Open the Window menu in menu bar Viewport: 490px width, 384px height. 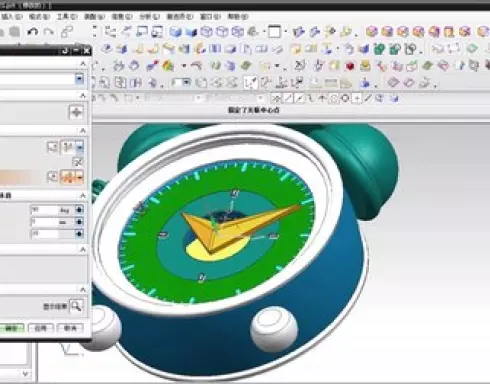point(210,16)
